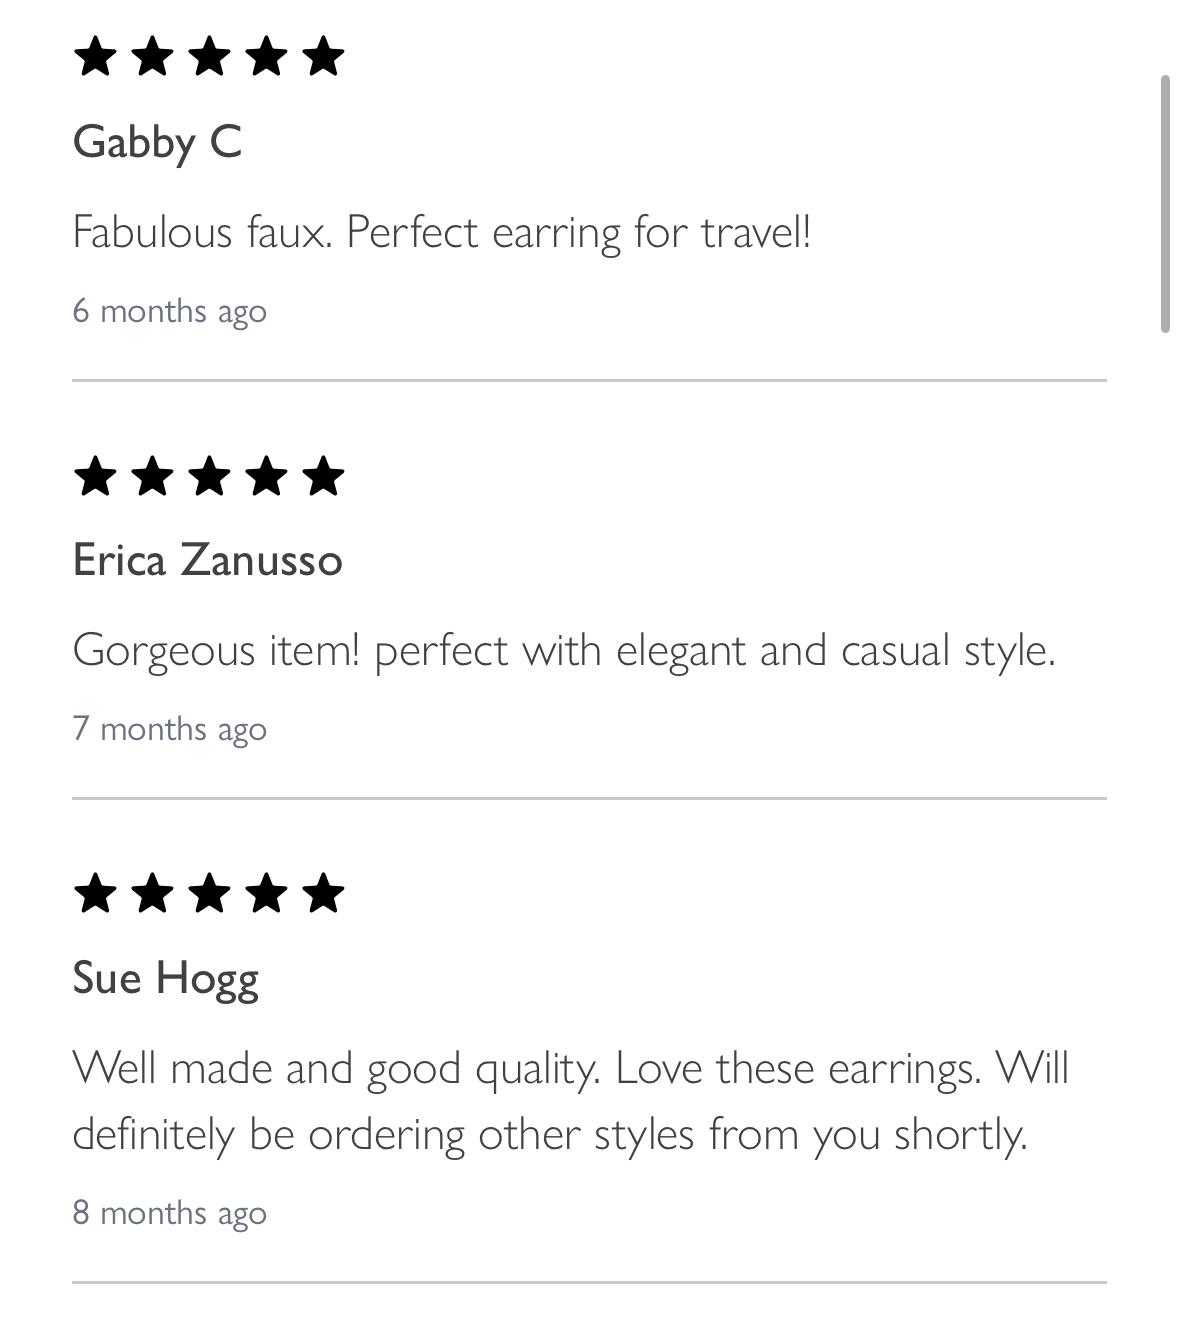
Task: Click the fourth star of Sue Hogg's rating
Action: [266, 894]
